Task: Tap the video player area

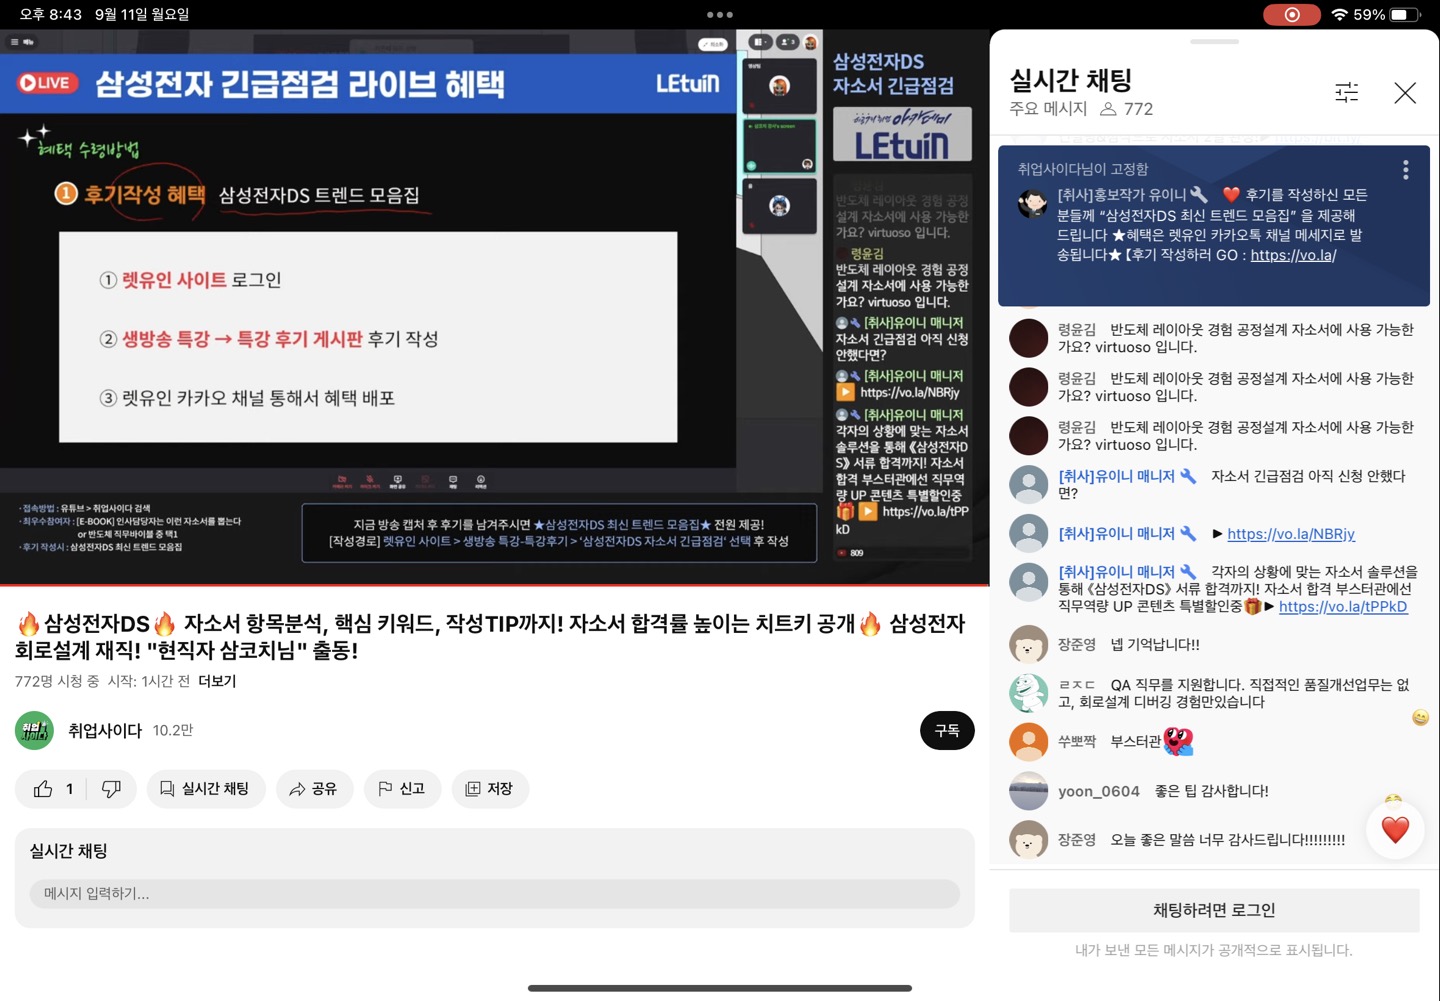Action: pos(495,307)
